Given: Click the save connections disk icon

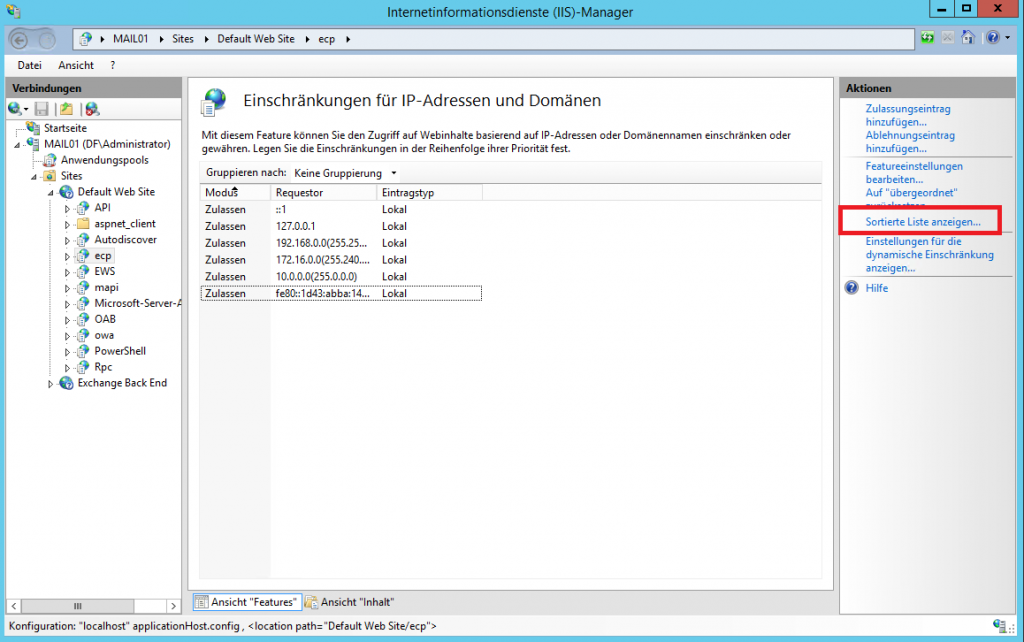Looking at the screenshot, I should (41, 108).
